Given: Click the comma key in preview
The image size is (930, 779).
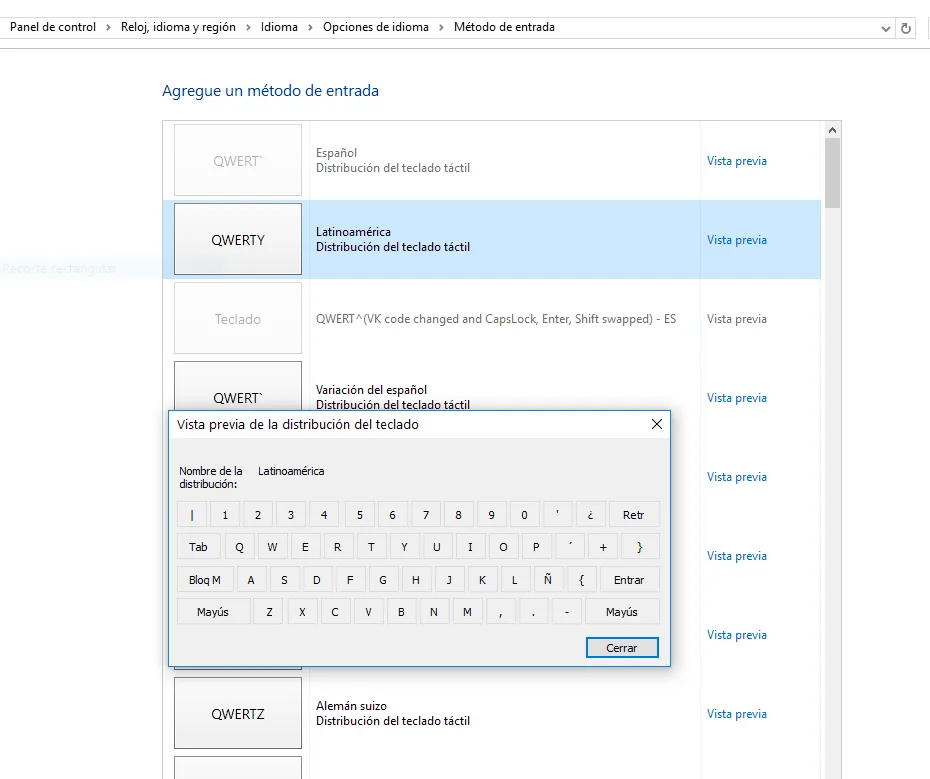Looking at the screenshot, I should click(x=501, y=612).
